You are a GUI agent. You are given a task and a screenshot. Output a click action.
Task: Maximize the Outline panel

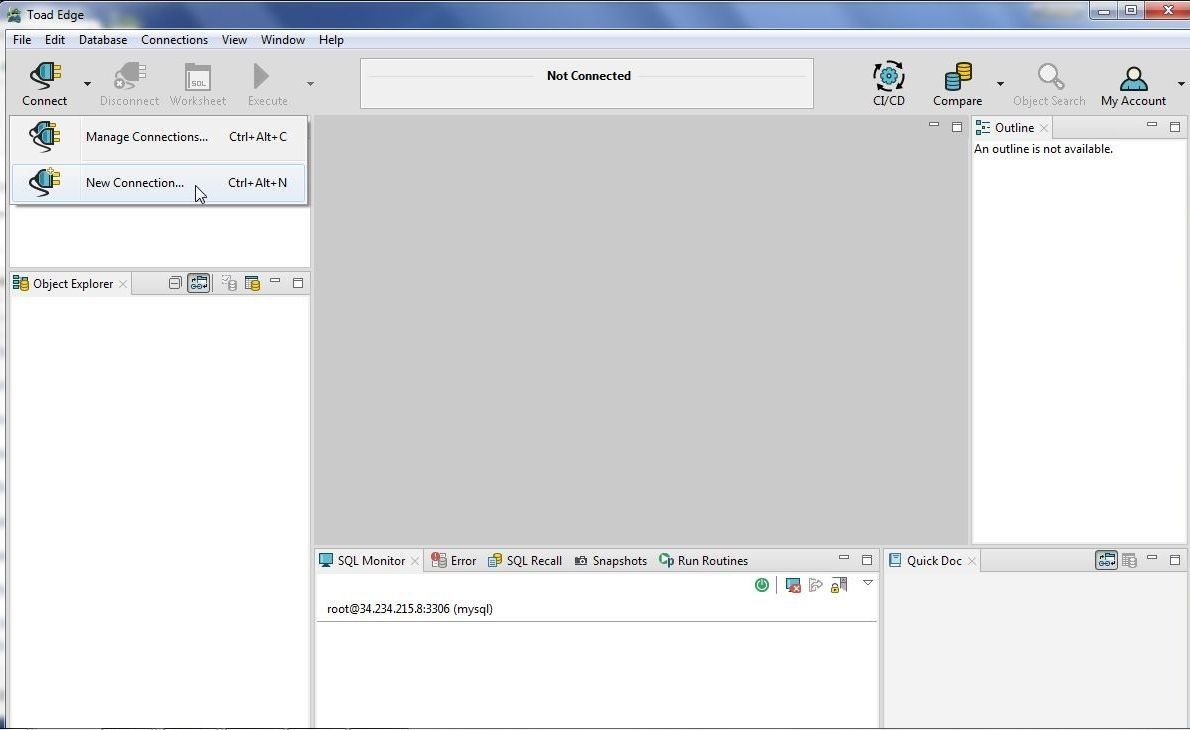[x=1175, y=127]
